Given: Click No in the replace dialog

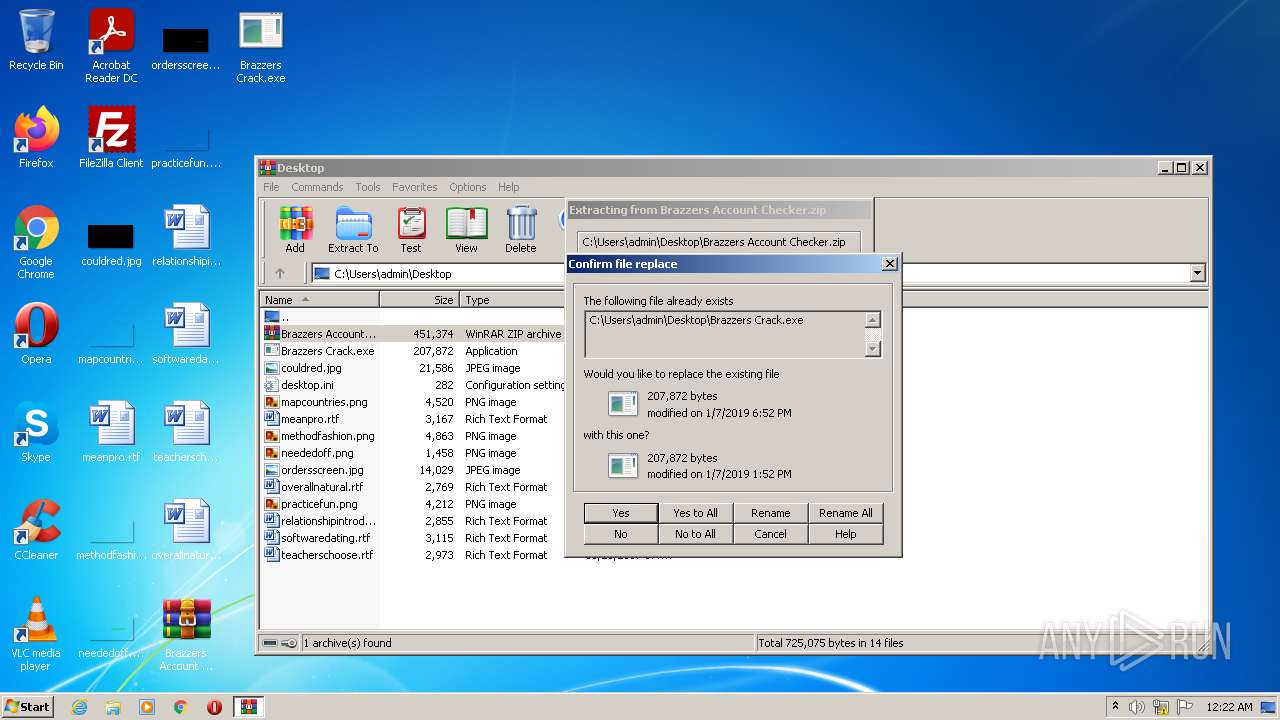Looking at the screenshot, I should [x=621, y=534].
